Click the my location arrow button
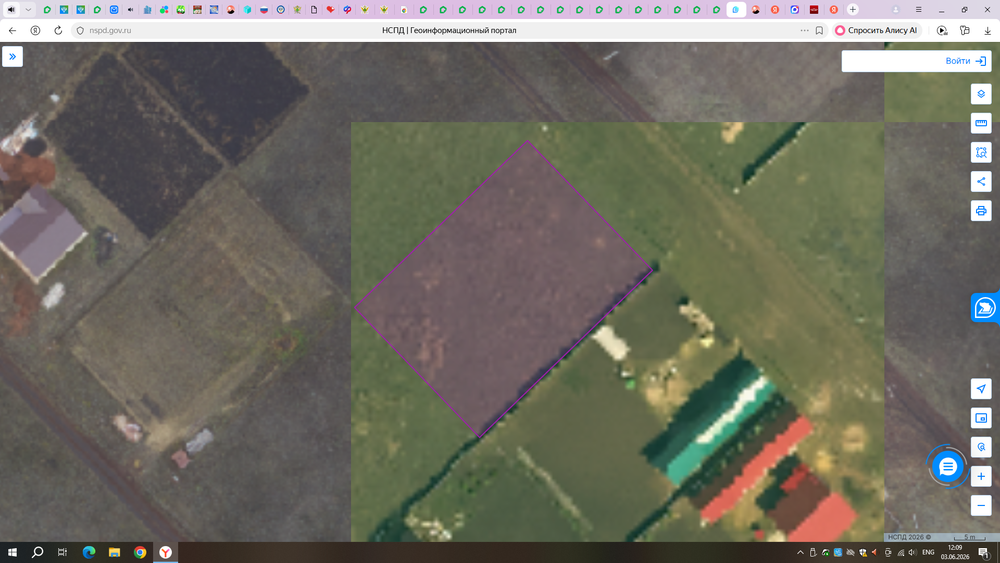1000x563 pixels. point(981,389)
